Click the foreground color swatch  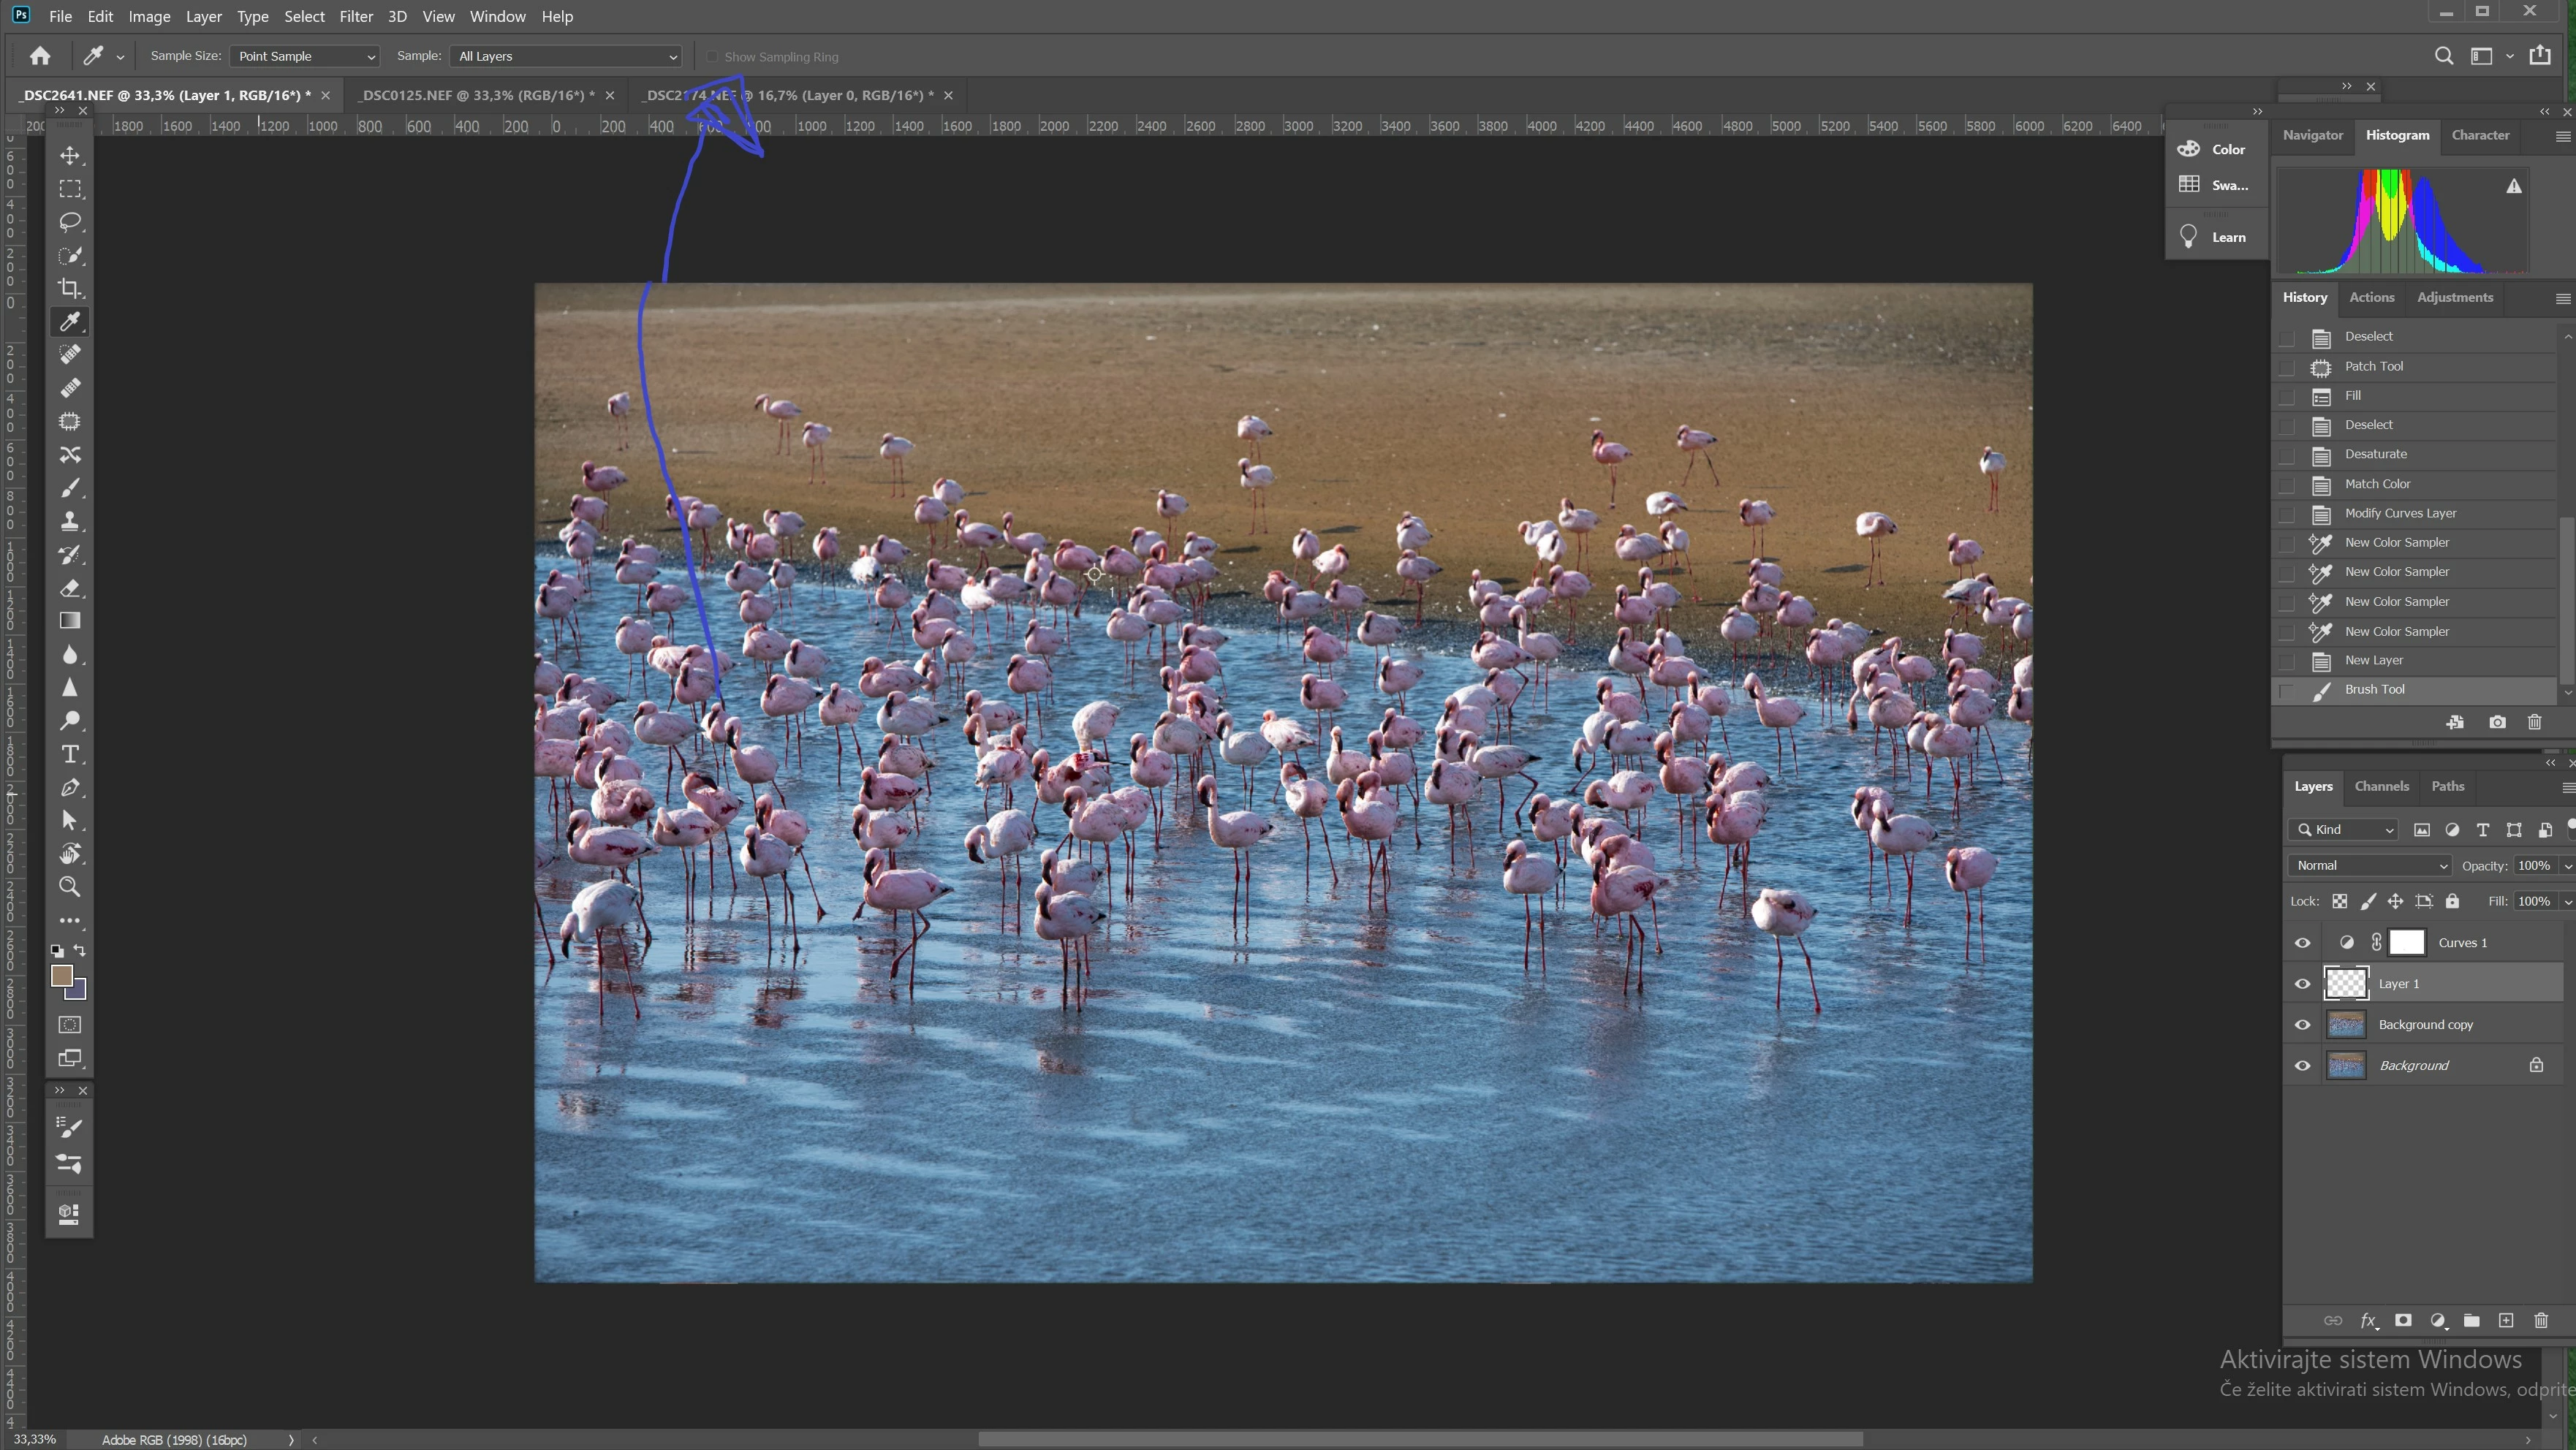tap(62, 976)
